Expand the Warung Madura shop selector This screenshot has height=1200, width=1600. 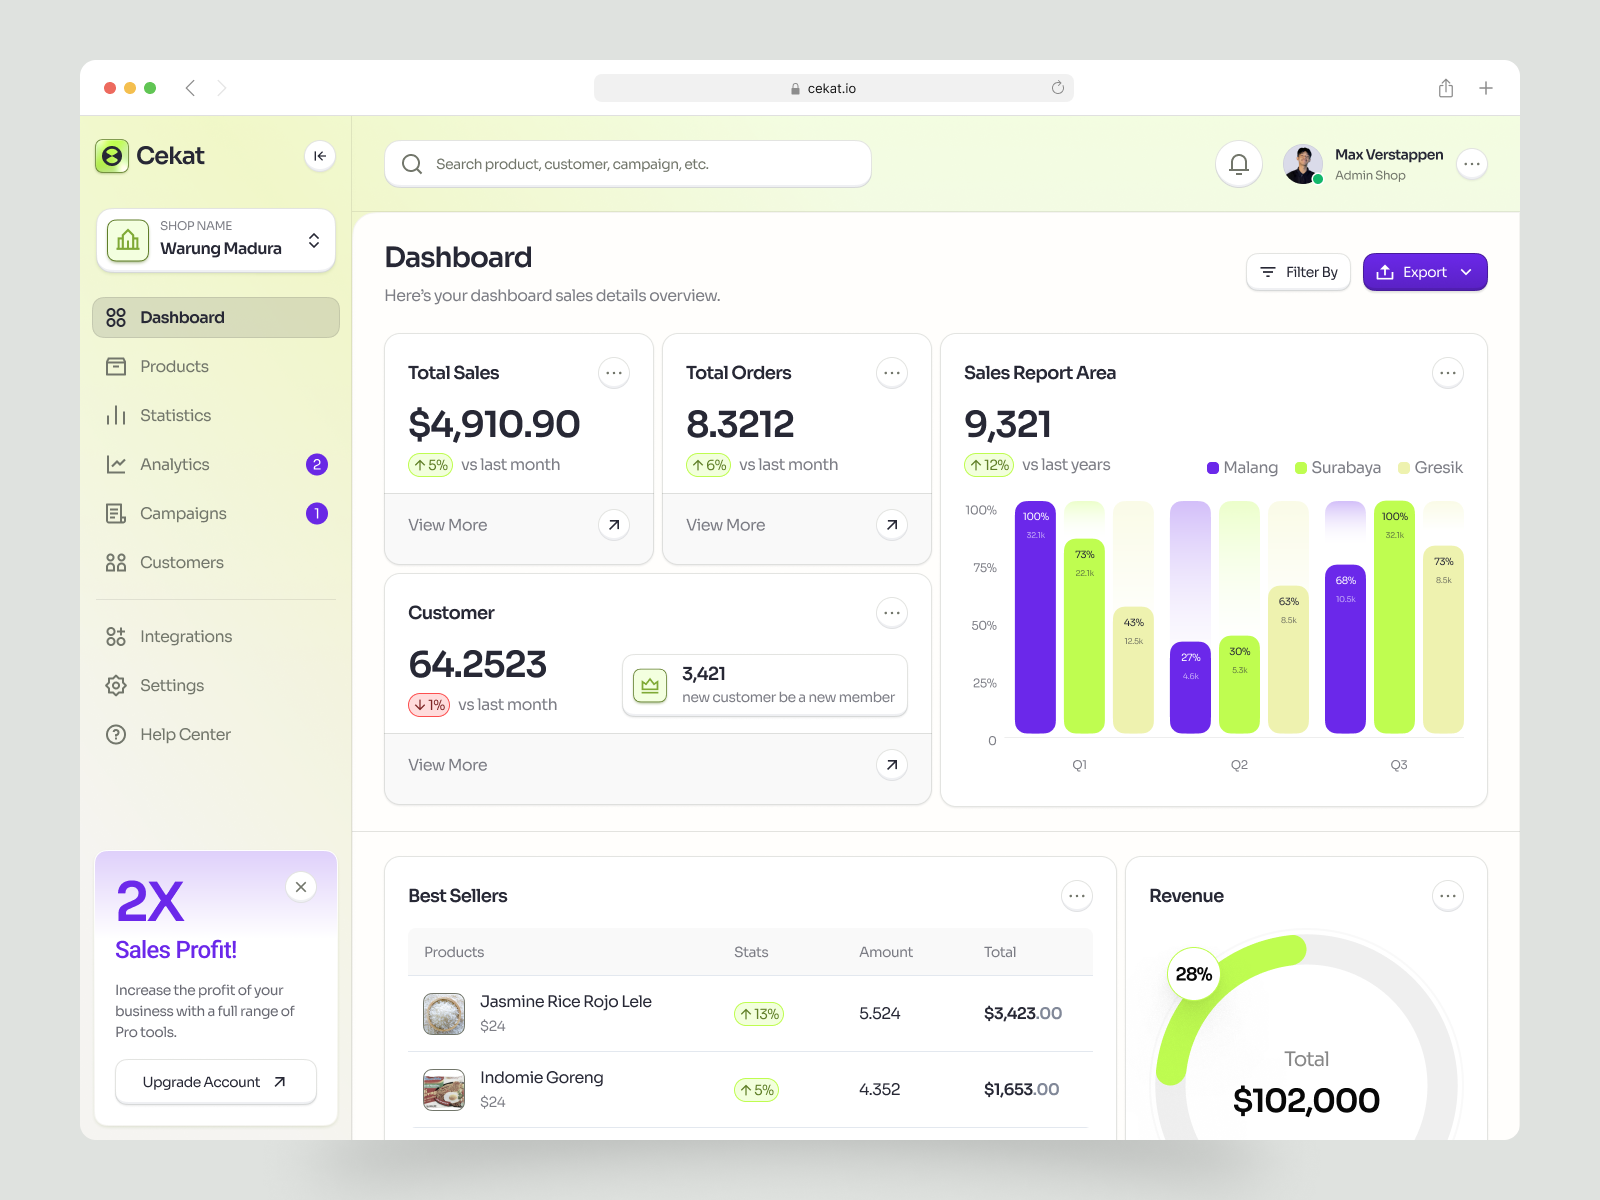click(314, 240)
